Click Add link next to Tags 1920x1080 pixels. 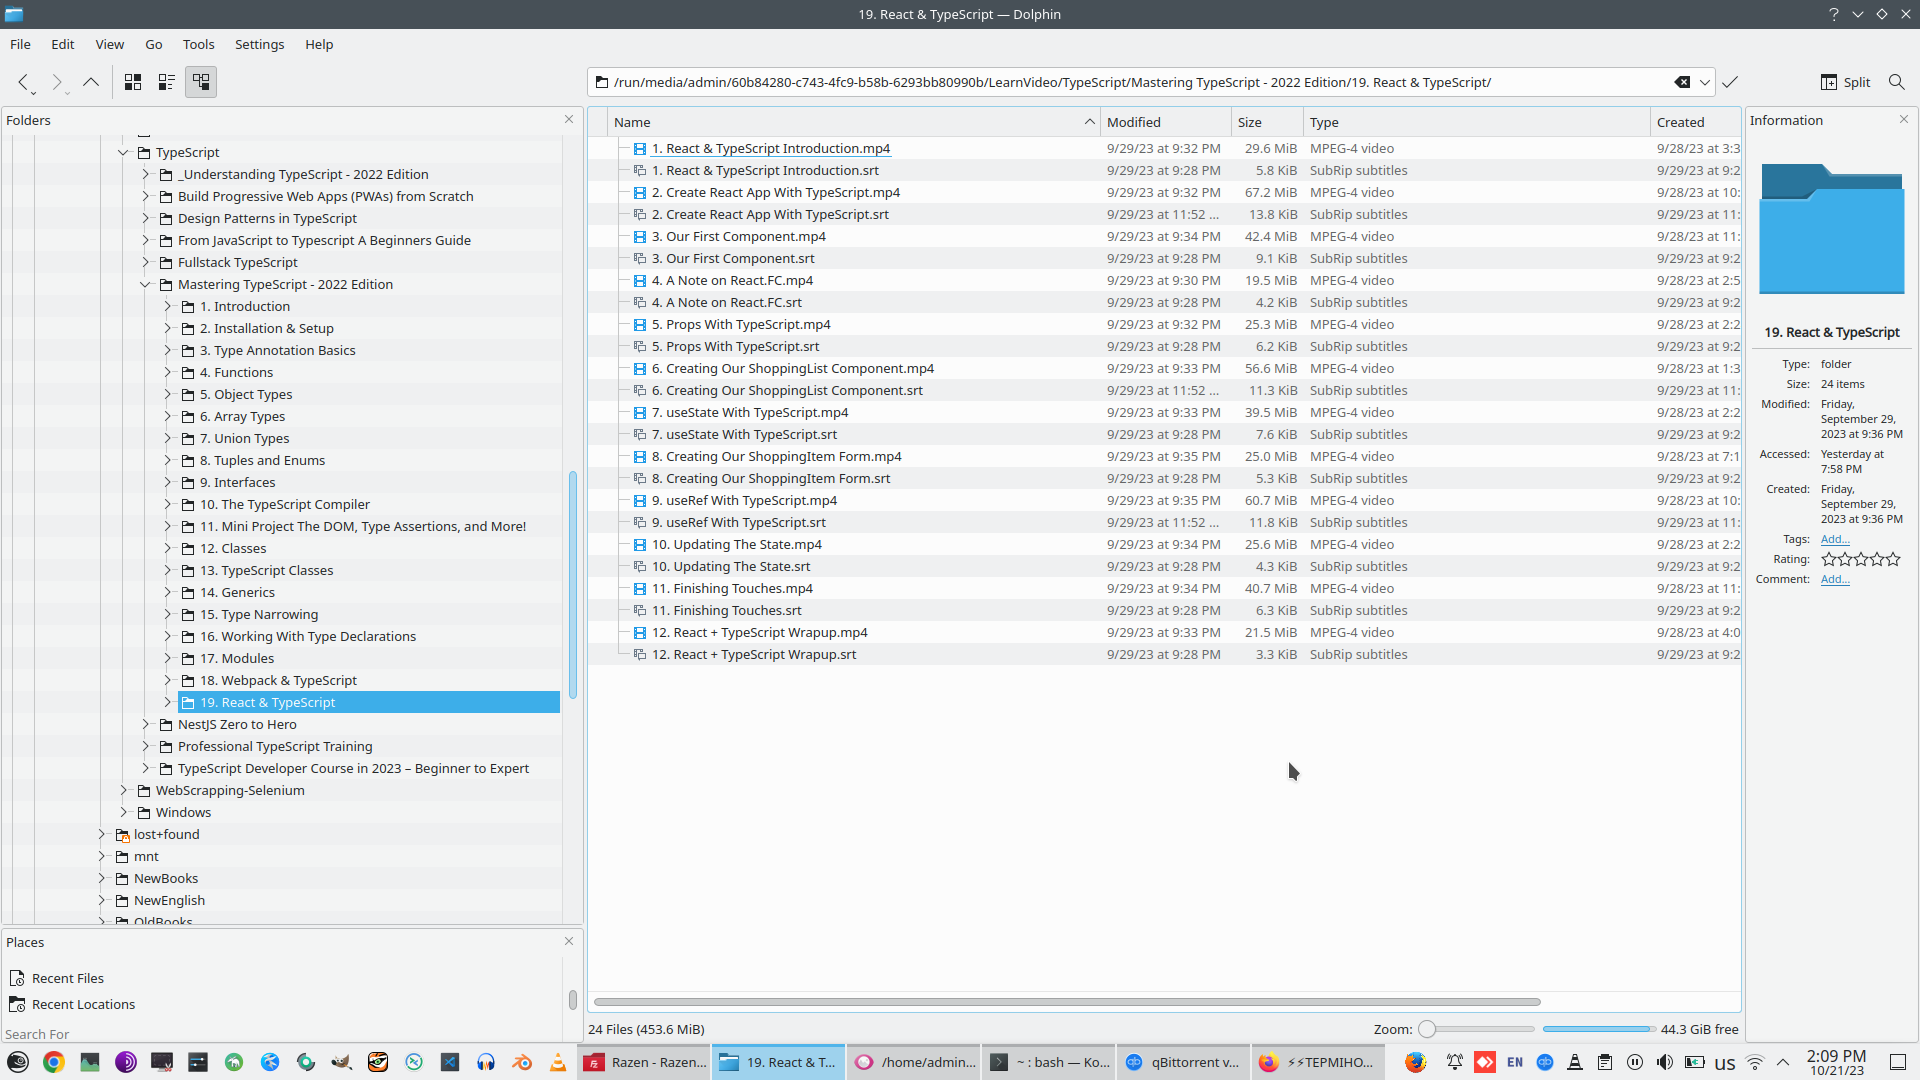pos(1834,539)
